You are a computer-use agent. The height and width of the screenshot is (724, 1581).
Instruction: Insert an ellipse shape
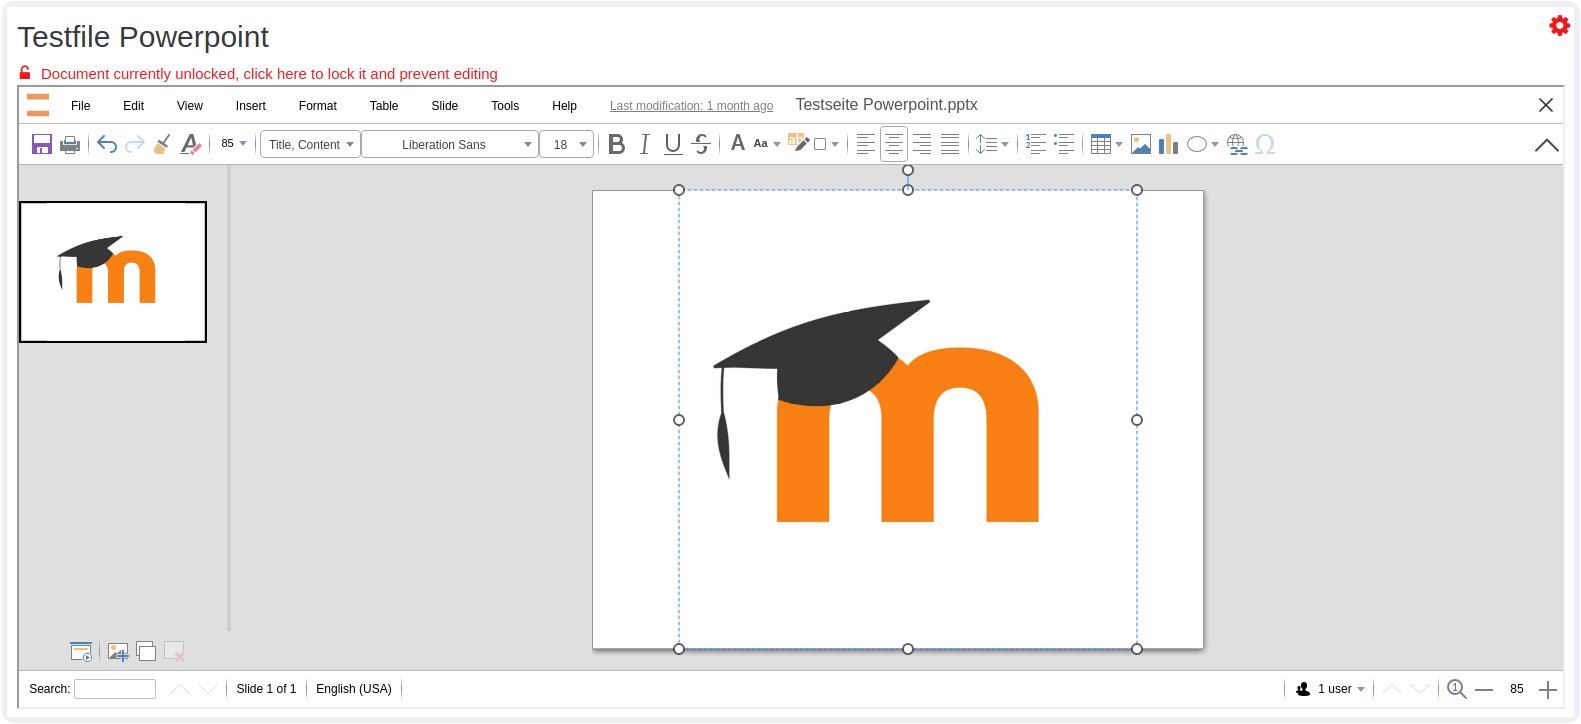click(x=1197, y=144)
